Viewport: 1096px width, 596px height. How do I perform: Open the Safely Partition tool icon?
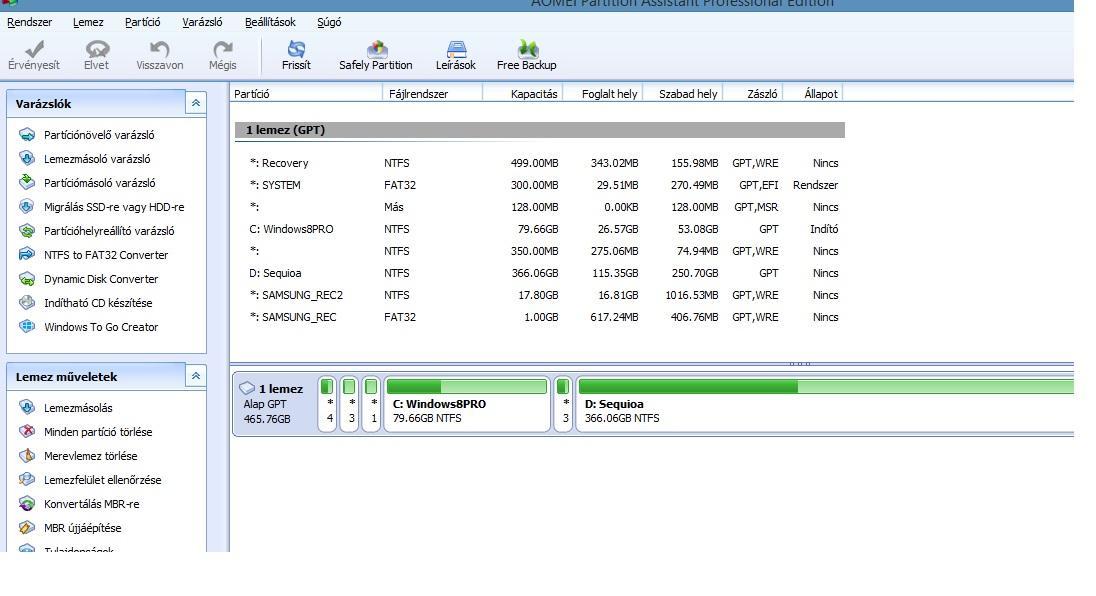tap(376, 49)
